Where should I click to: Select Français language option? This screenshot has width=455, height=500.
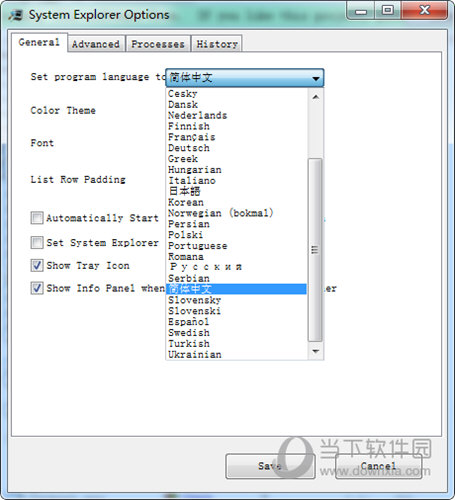pyautogui.click(x=236, y=137)
